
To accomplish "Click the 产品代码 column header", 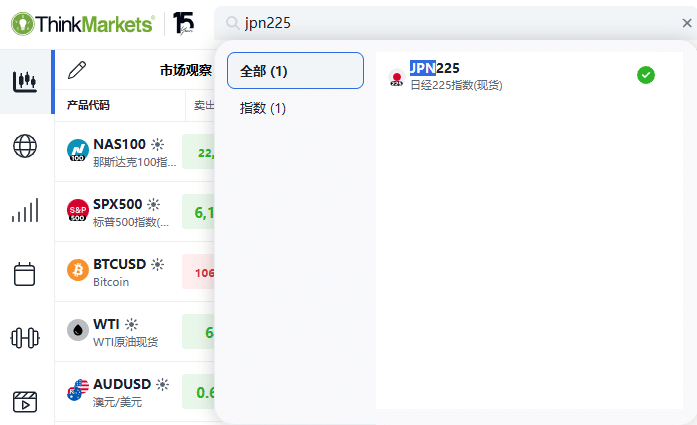I will (x=88, y=105).
